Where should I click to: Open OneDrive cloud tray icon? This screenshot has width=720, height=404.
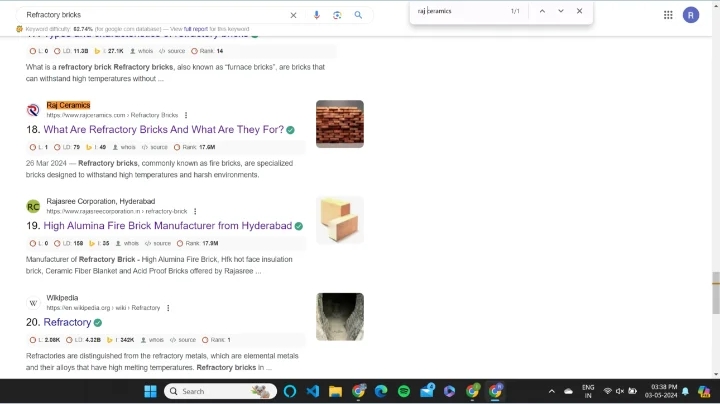[x=568, y=392]
